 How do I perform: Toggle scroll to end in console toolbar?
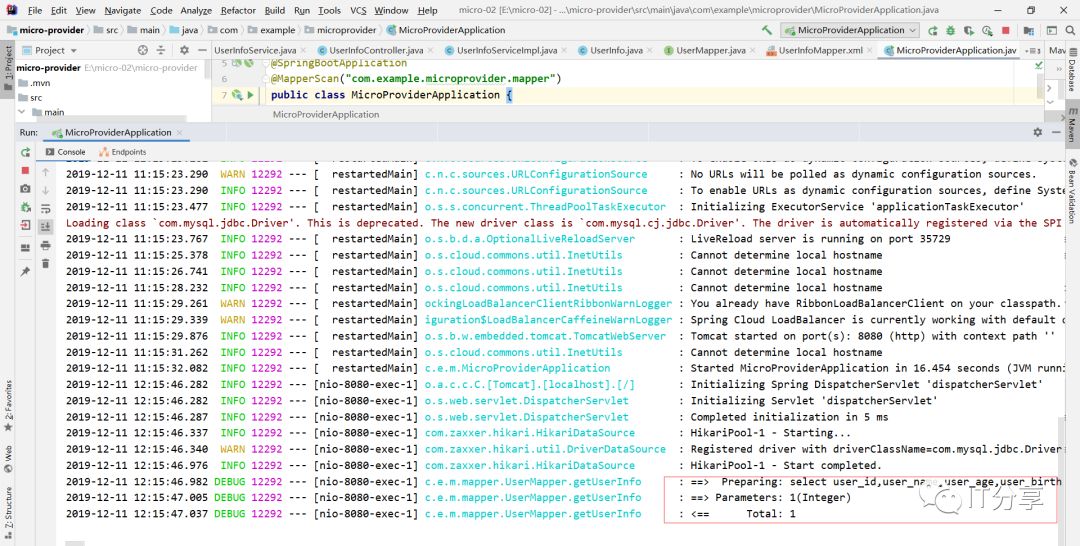45,227
